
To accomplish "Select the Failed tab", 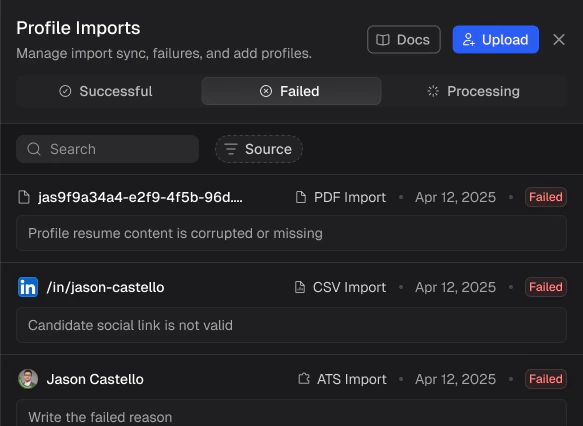I will coord(291,91).
